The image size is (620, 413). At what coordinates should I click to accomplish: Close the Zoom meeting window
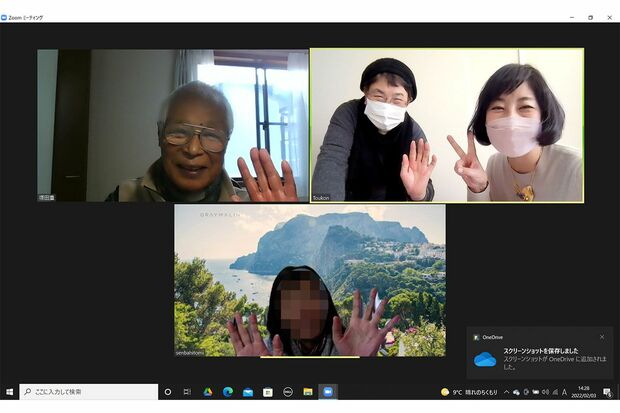609,17
